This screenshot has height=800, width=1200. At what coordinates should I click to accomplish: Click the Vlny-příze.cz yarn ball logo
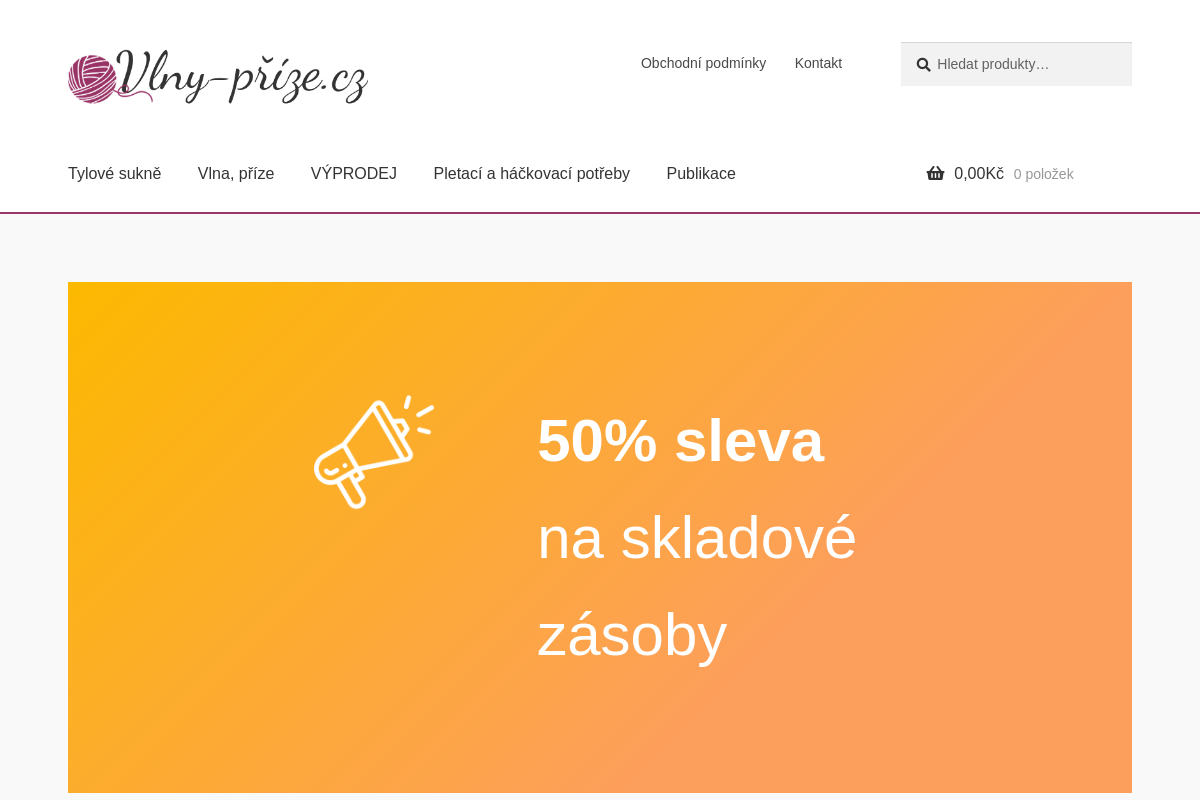tap(218, 77)
